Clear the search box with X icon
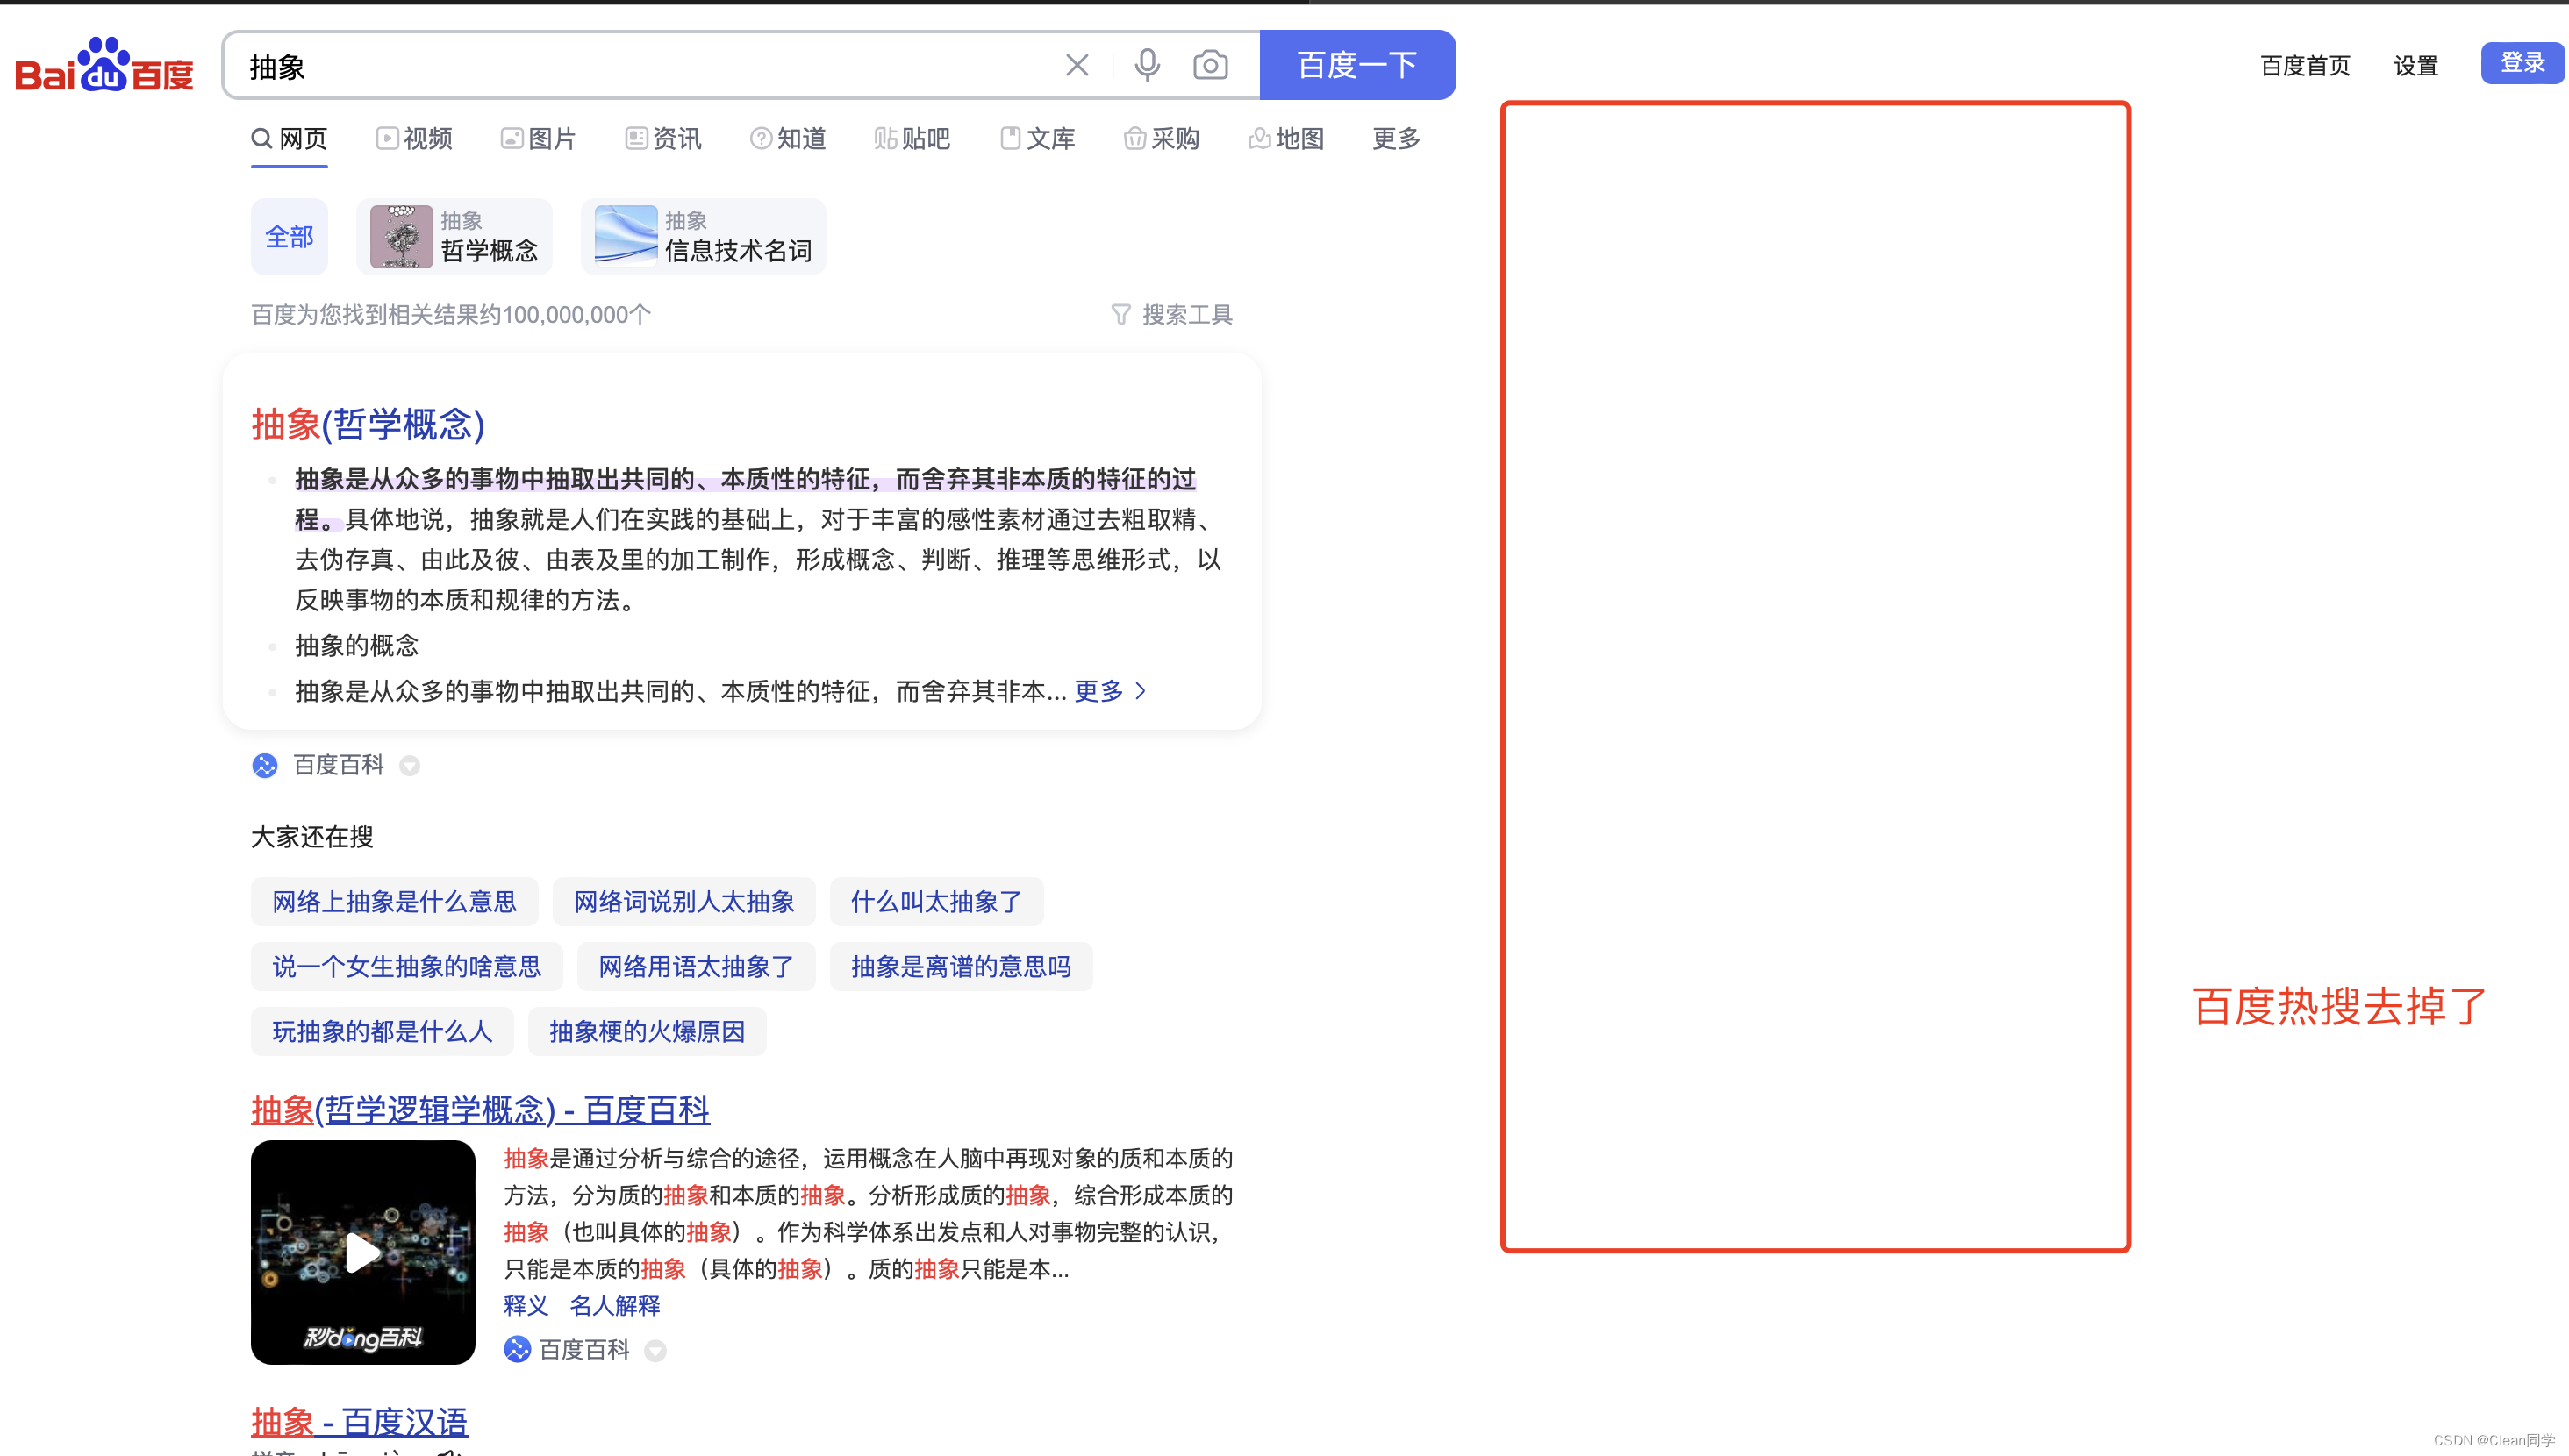The height and width of the screenshot is (1456, 2569). coord(1077,64)
